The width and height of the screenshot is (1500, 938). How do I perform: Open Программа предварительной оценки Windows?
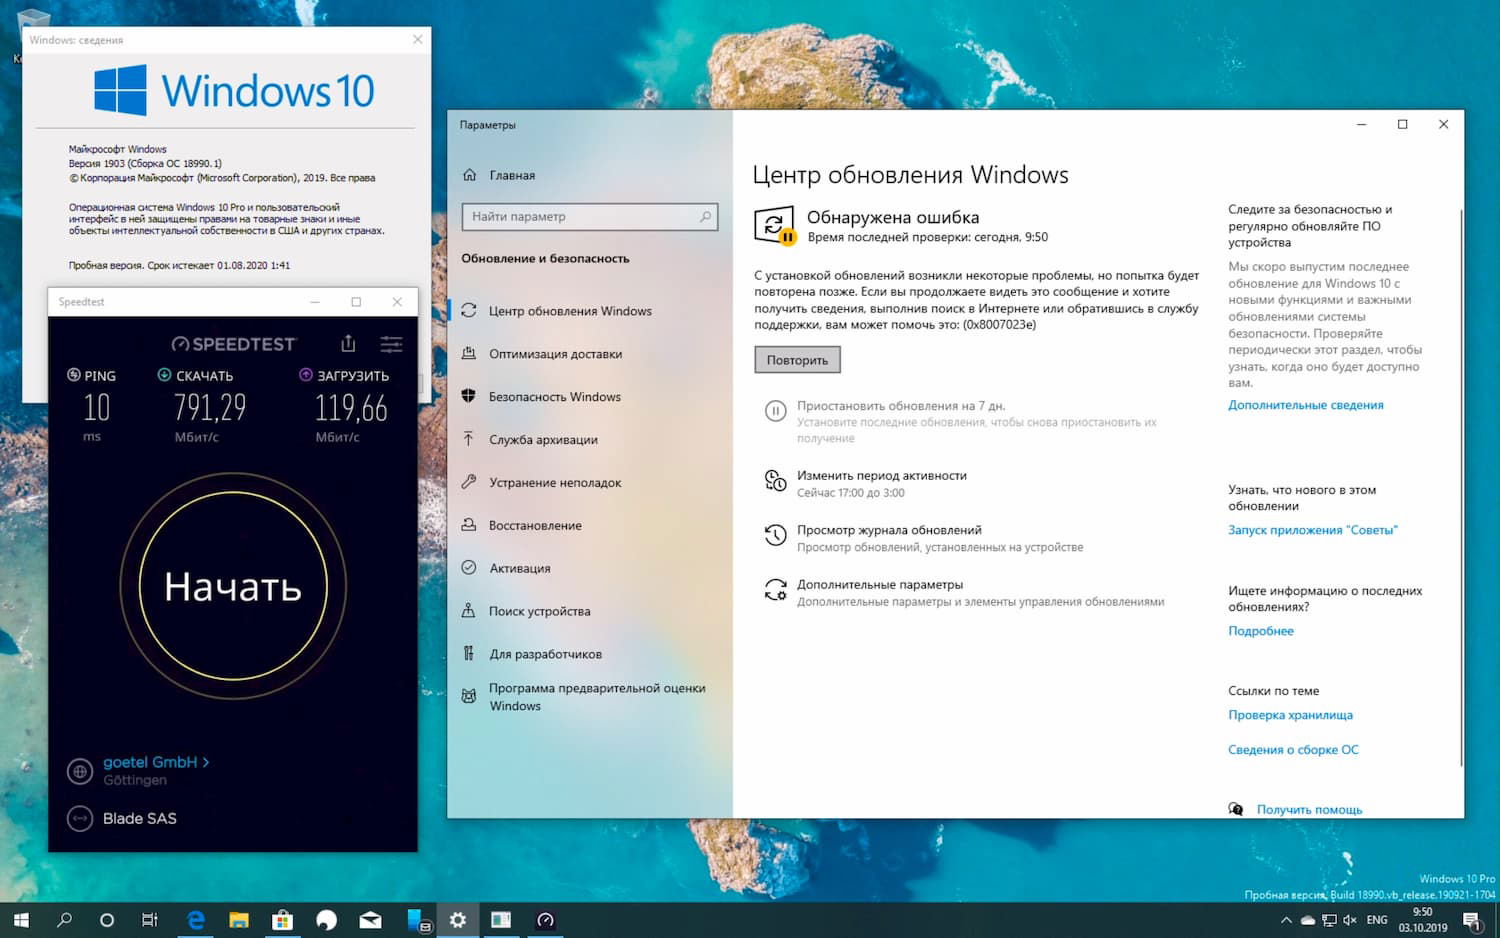[597, 696]
